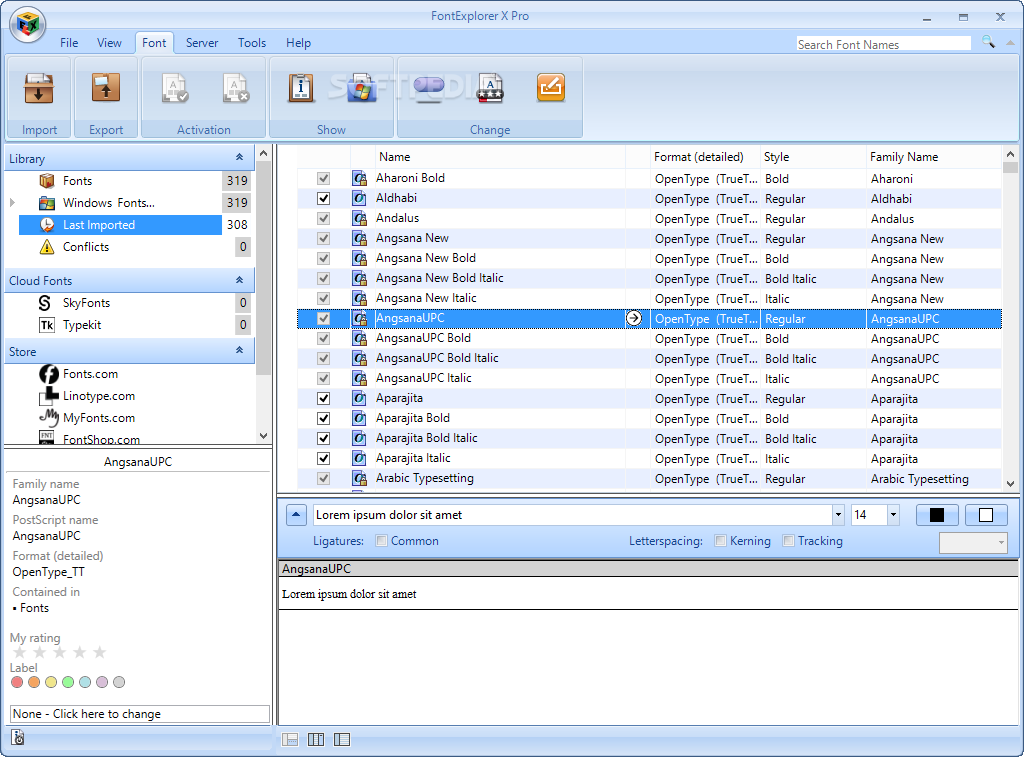Collapse the Library section
The image size is (1024, 757).
[x=240, y=157]
